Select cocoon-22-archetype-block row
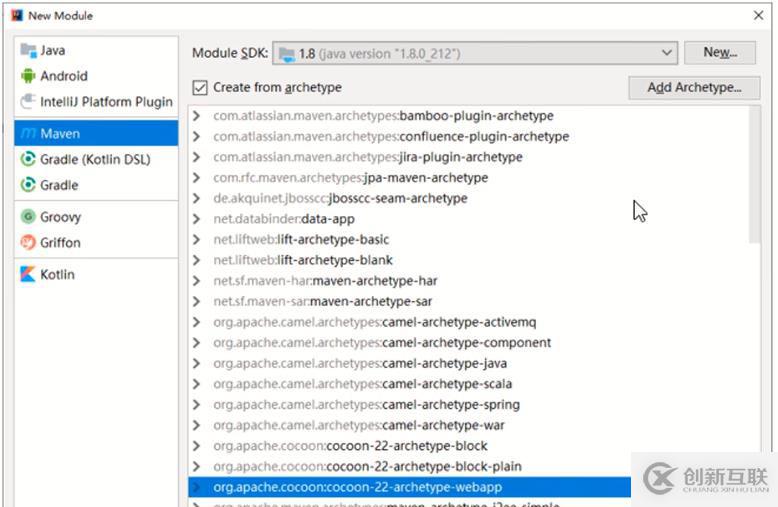 tap(469, 446)
